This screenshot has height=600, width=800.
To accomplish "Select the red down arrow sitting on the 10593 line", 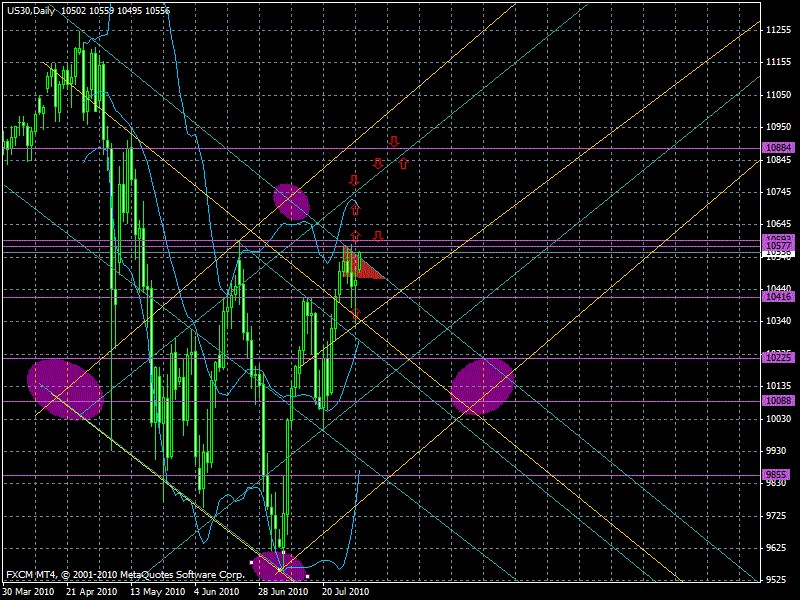I will pos(378,236).
